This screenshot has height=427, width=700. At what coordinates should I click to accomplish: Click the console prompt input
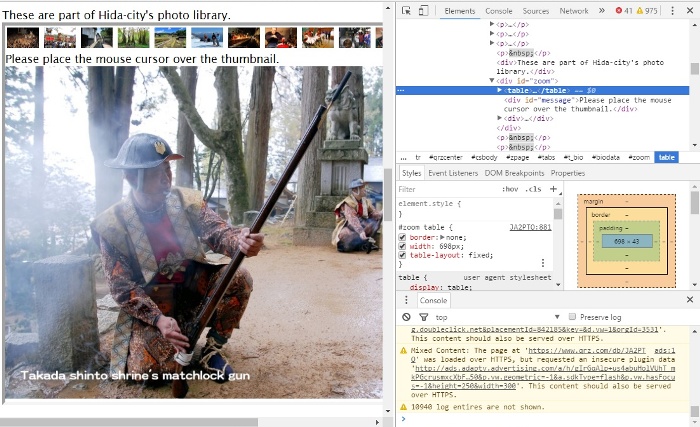click(x=545, y=419)
